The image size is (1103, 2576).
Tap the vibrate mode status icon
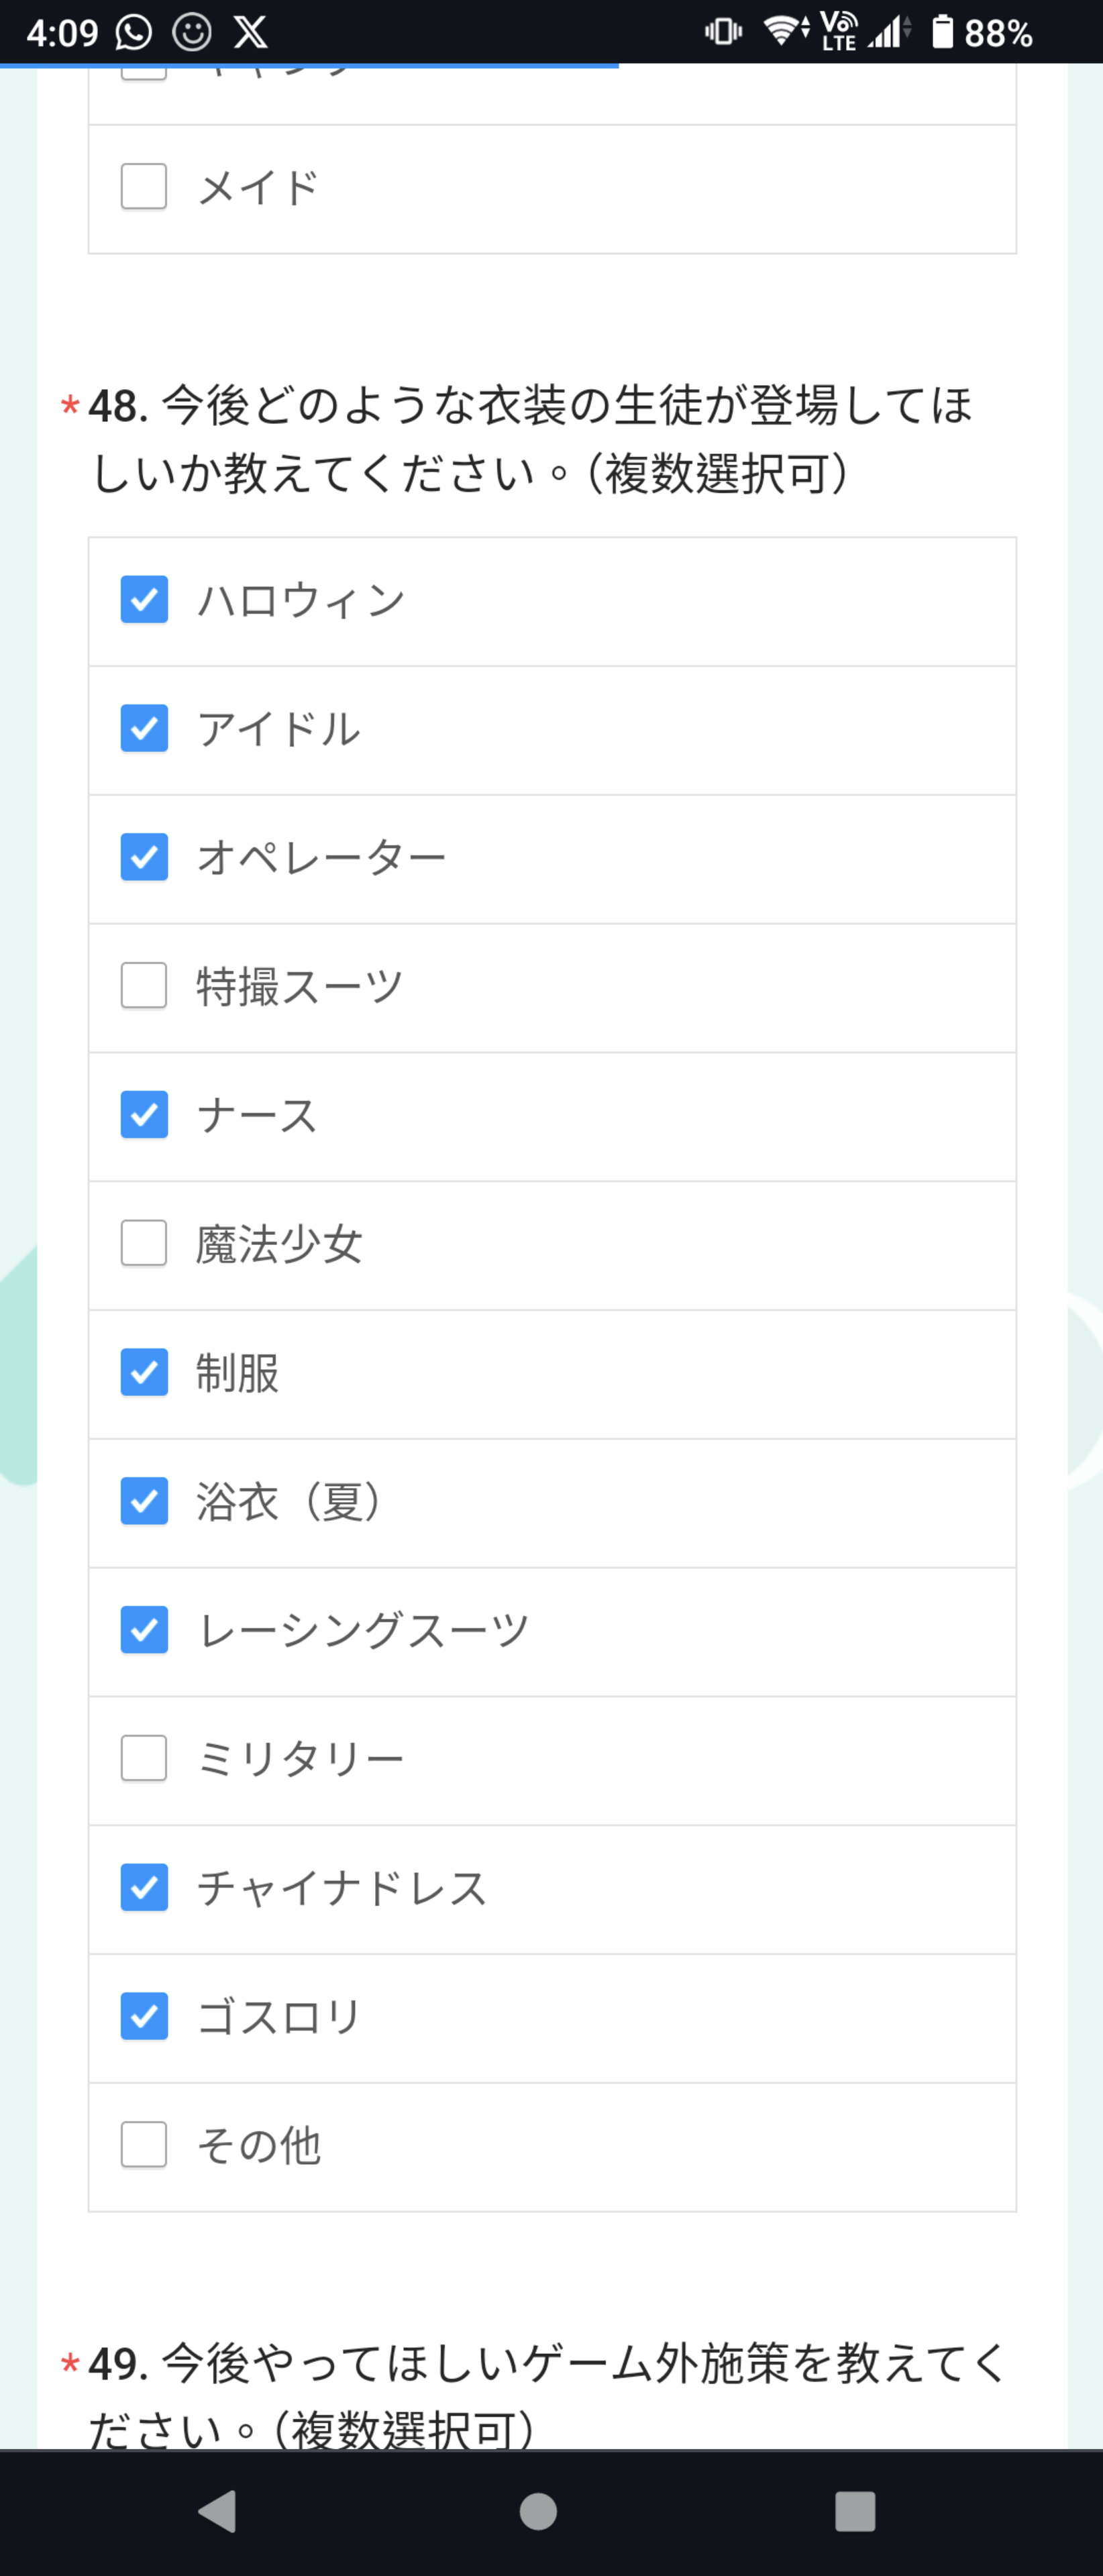pos(723,32)
